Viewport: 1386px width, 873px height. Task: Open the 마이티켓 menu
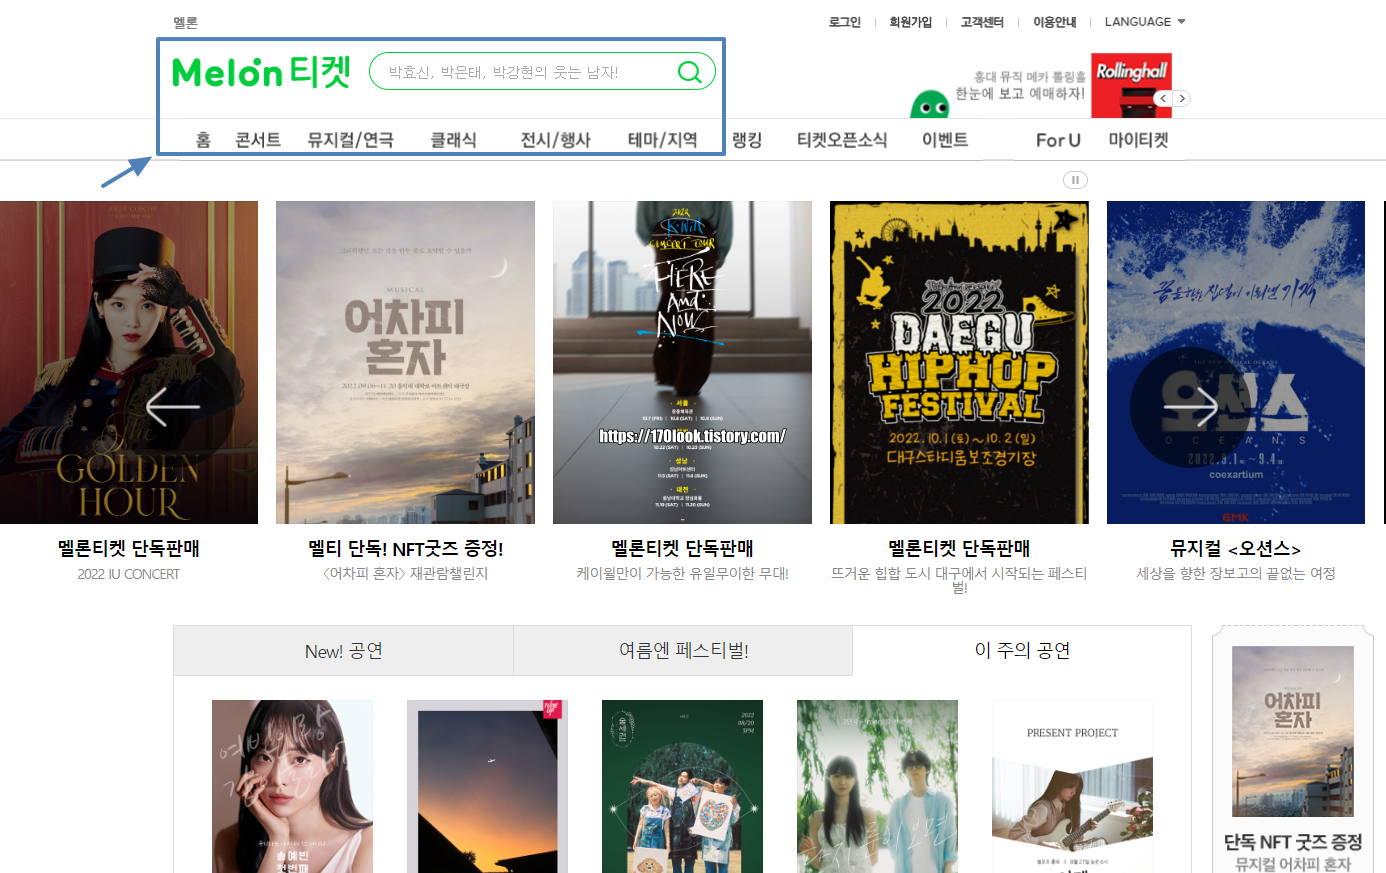tap(1138, 140)
